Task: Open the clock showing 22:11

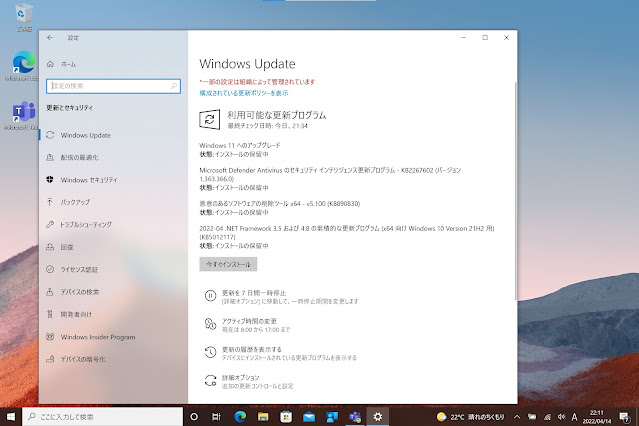Action: (x=597, y=417)
